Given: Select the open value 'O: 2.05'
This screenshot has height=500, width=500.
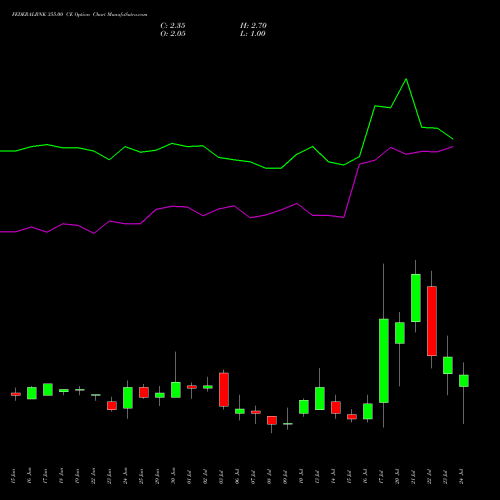Looking at the screenshot, I should [x=173, y=34].
